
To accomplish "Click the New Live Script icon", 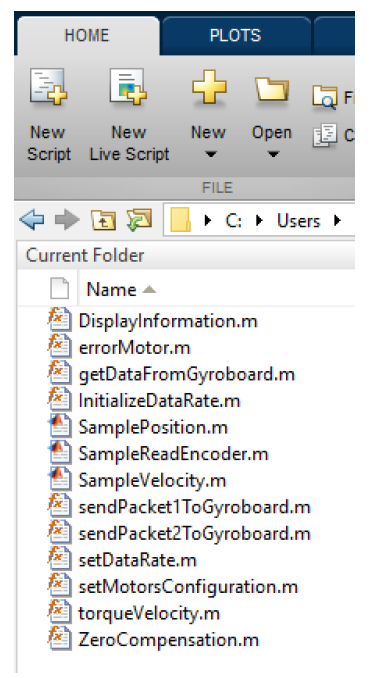I will click(x=128, y=87).
